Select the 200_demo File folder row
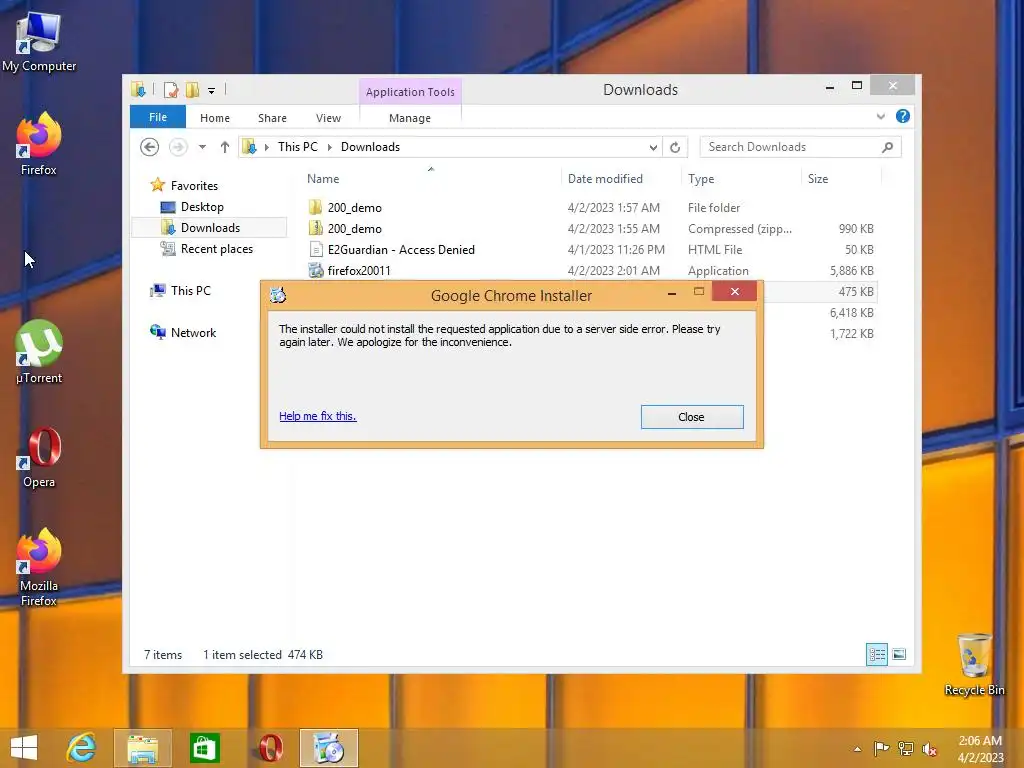This screenshot has height=768, width=1024. pos(590,208)
